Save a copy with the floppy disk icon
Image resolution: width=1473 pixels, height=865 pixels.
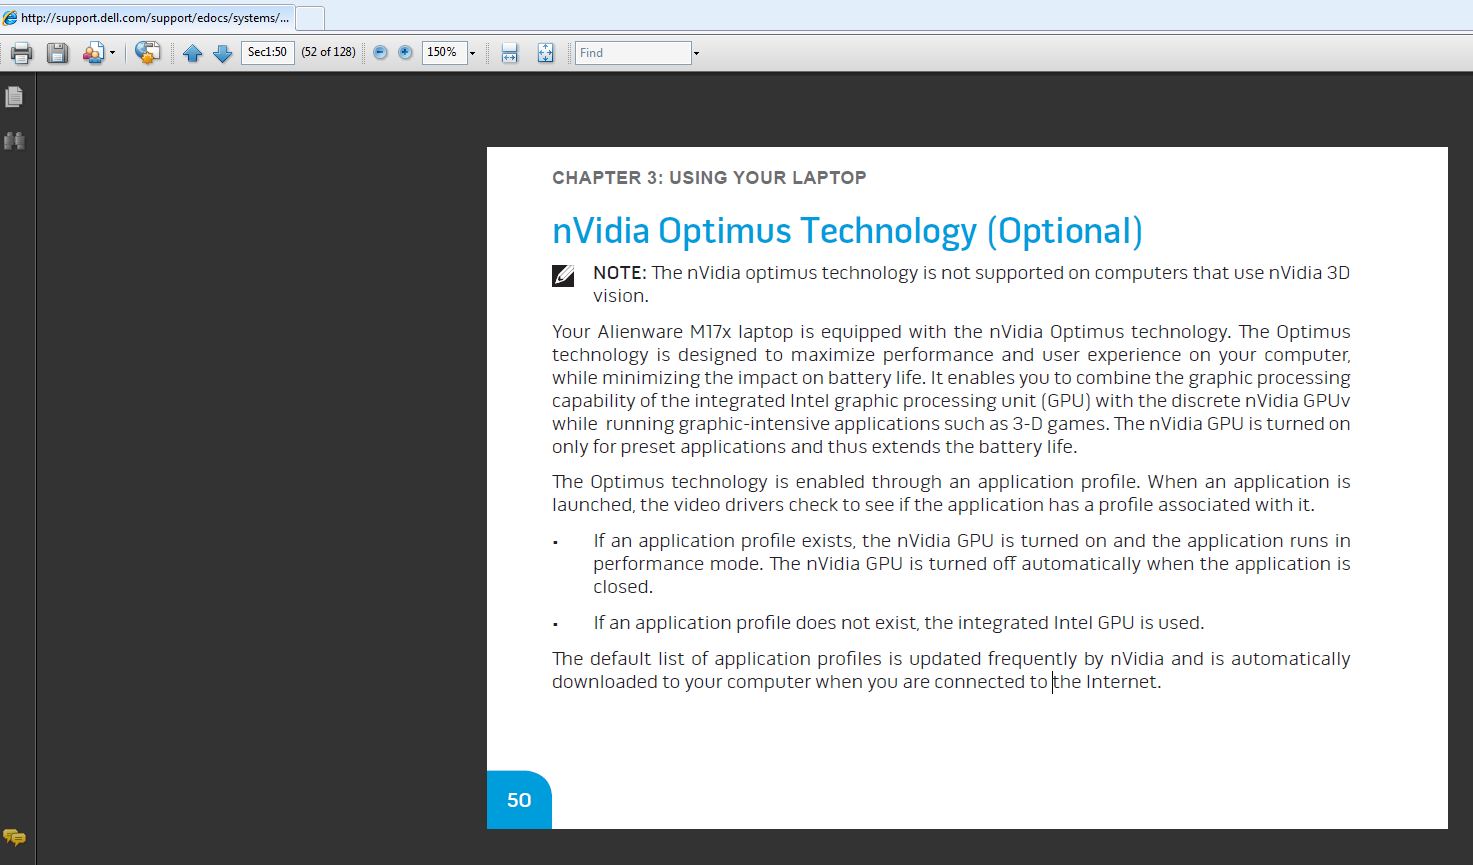click(58, 53)
